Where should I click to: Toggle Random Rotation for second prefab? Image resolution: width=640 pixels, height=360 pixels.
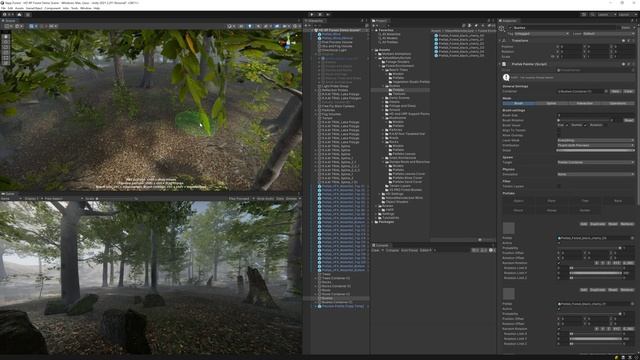559,329
